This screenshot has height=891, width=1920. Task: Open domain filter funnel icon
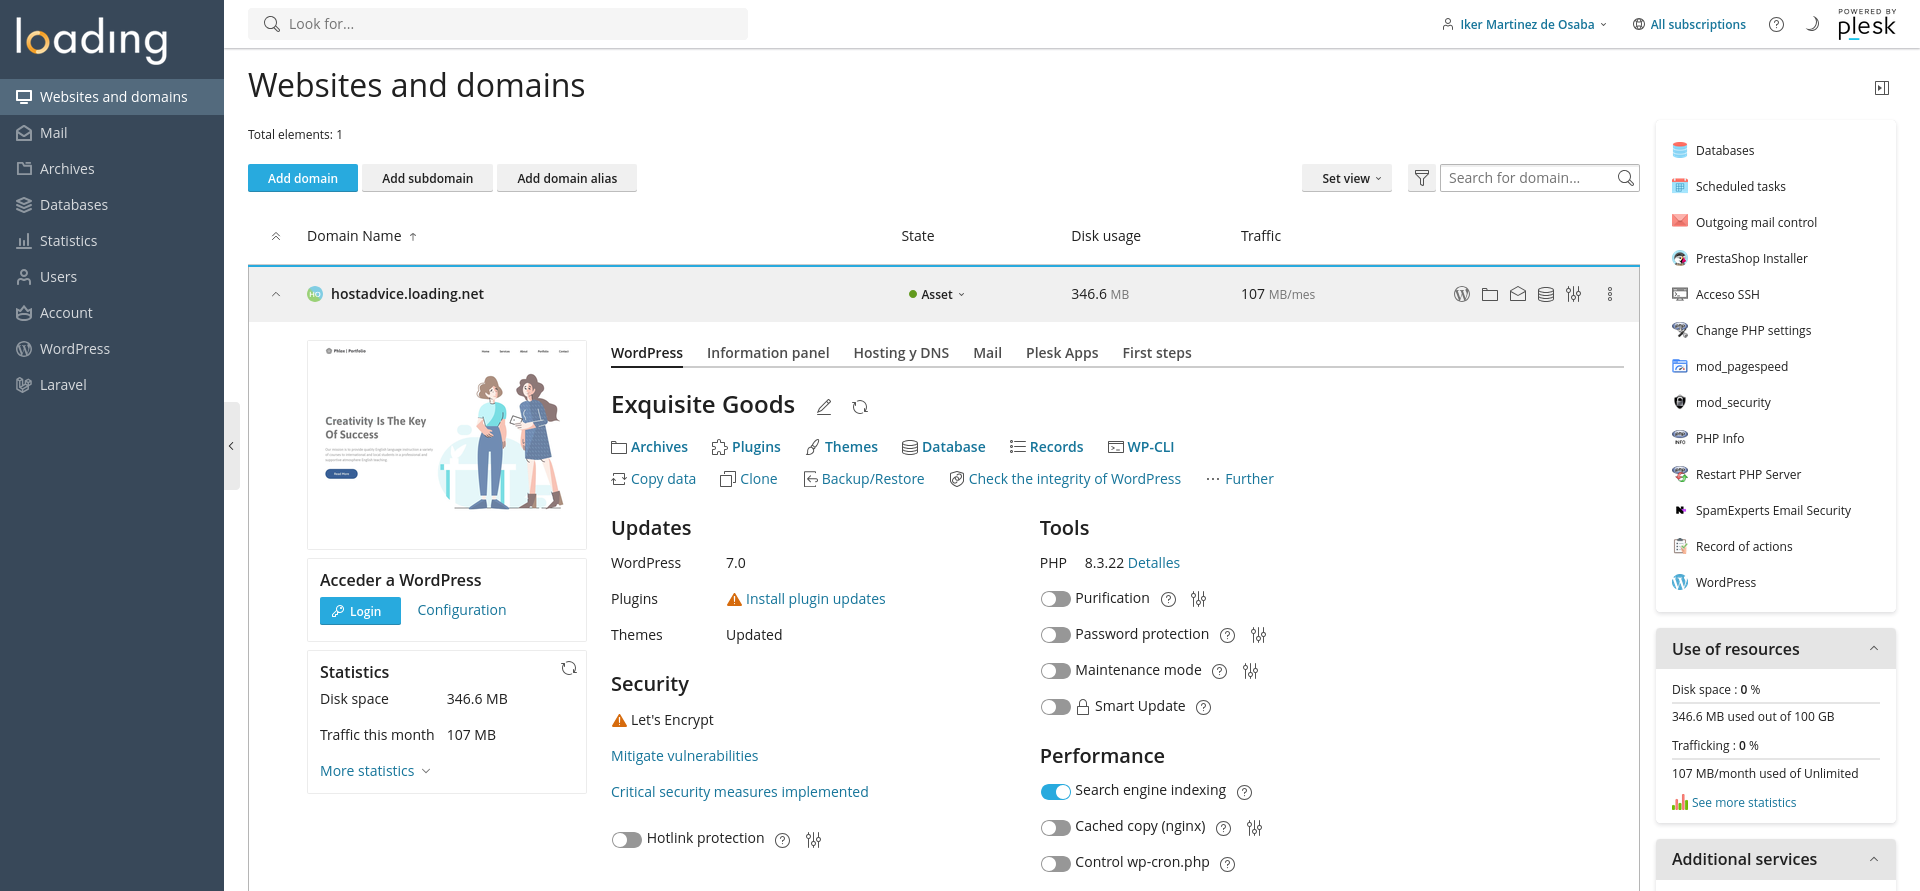pos(1422,178)
